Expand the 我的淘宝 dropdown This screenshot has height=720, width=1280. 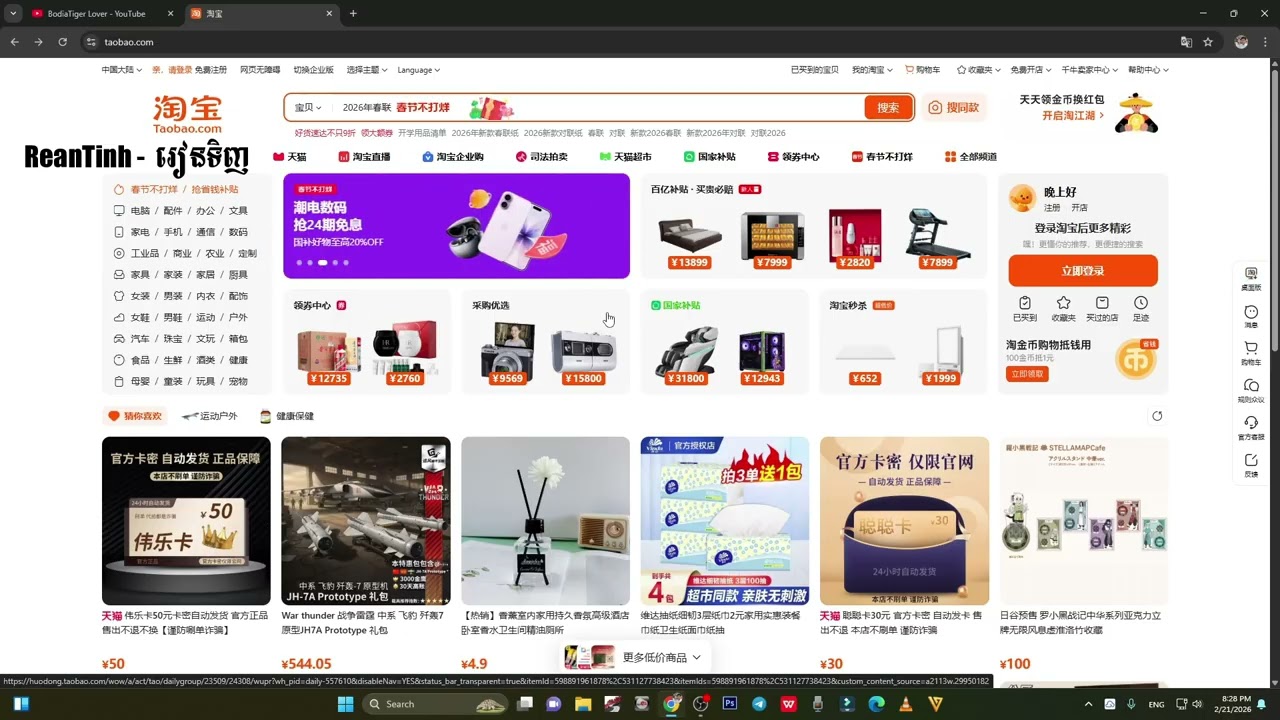(x=871, y=70)
